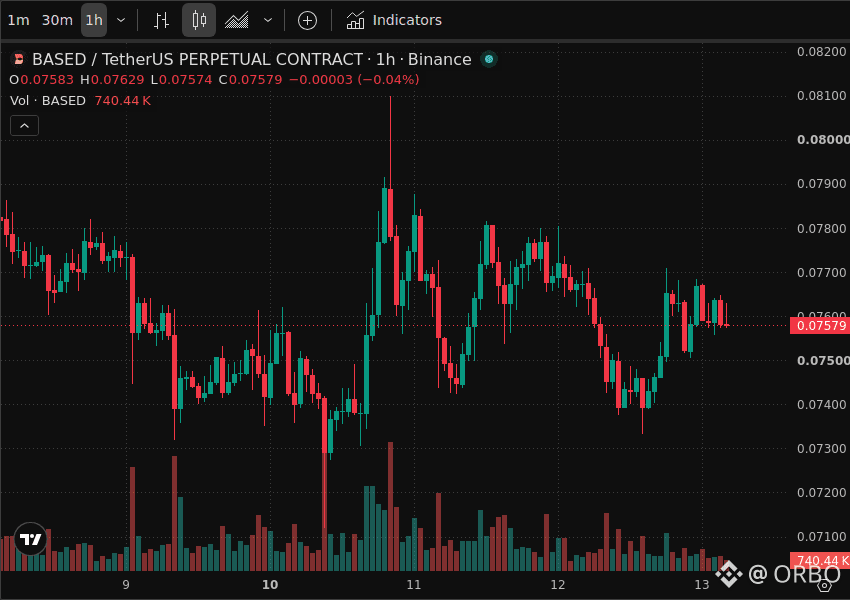Click the volume label 740.44 K on axis
The image size is (850, 600).
click(x=820, y=560)
